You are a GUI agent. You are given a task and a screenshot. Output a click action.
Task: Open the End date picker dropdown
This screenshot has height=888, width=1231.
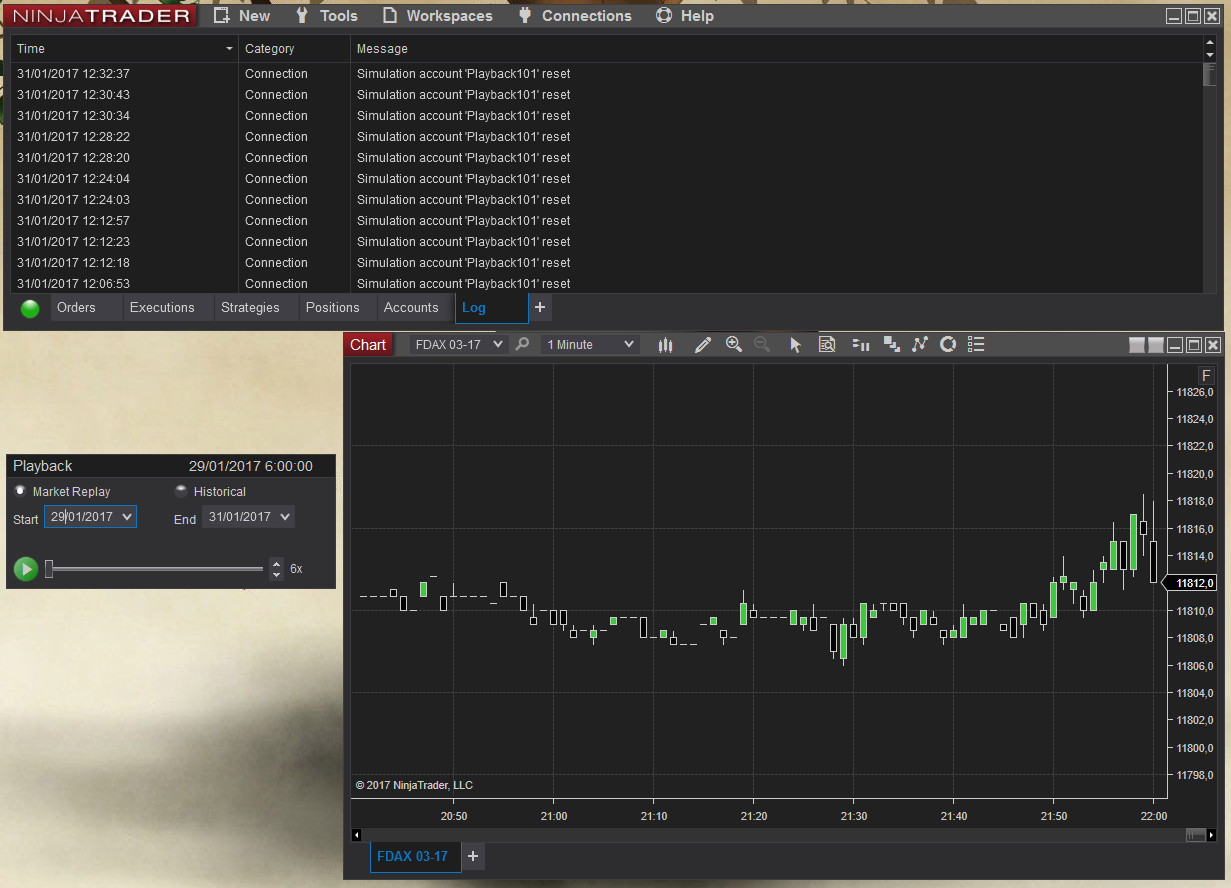[285, 517]
